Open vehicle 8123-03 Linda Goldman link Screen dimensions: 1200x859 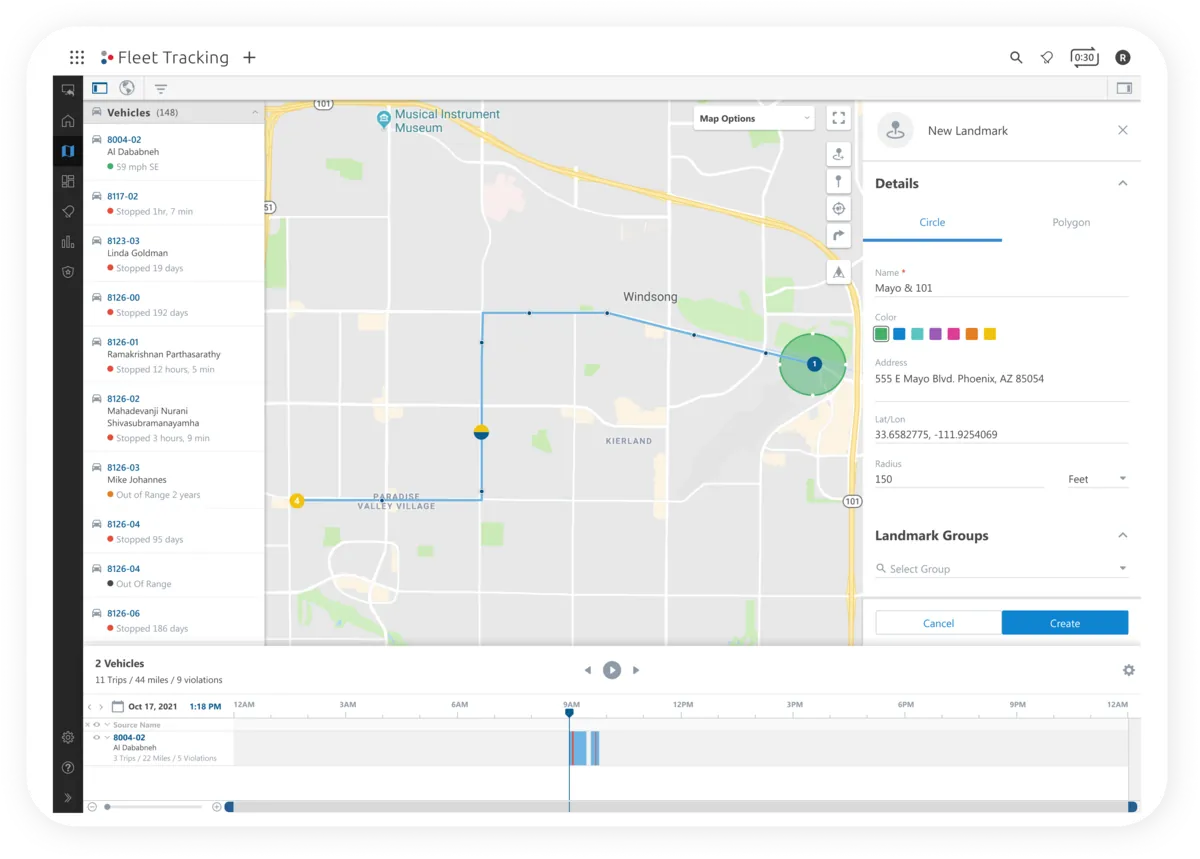coord(124,241)
